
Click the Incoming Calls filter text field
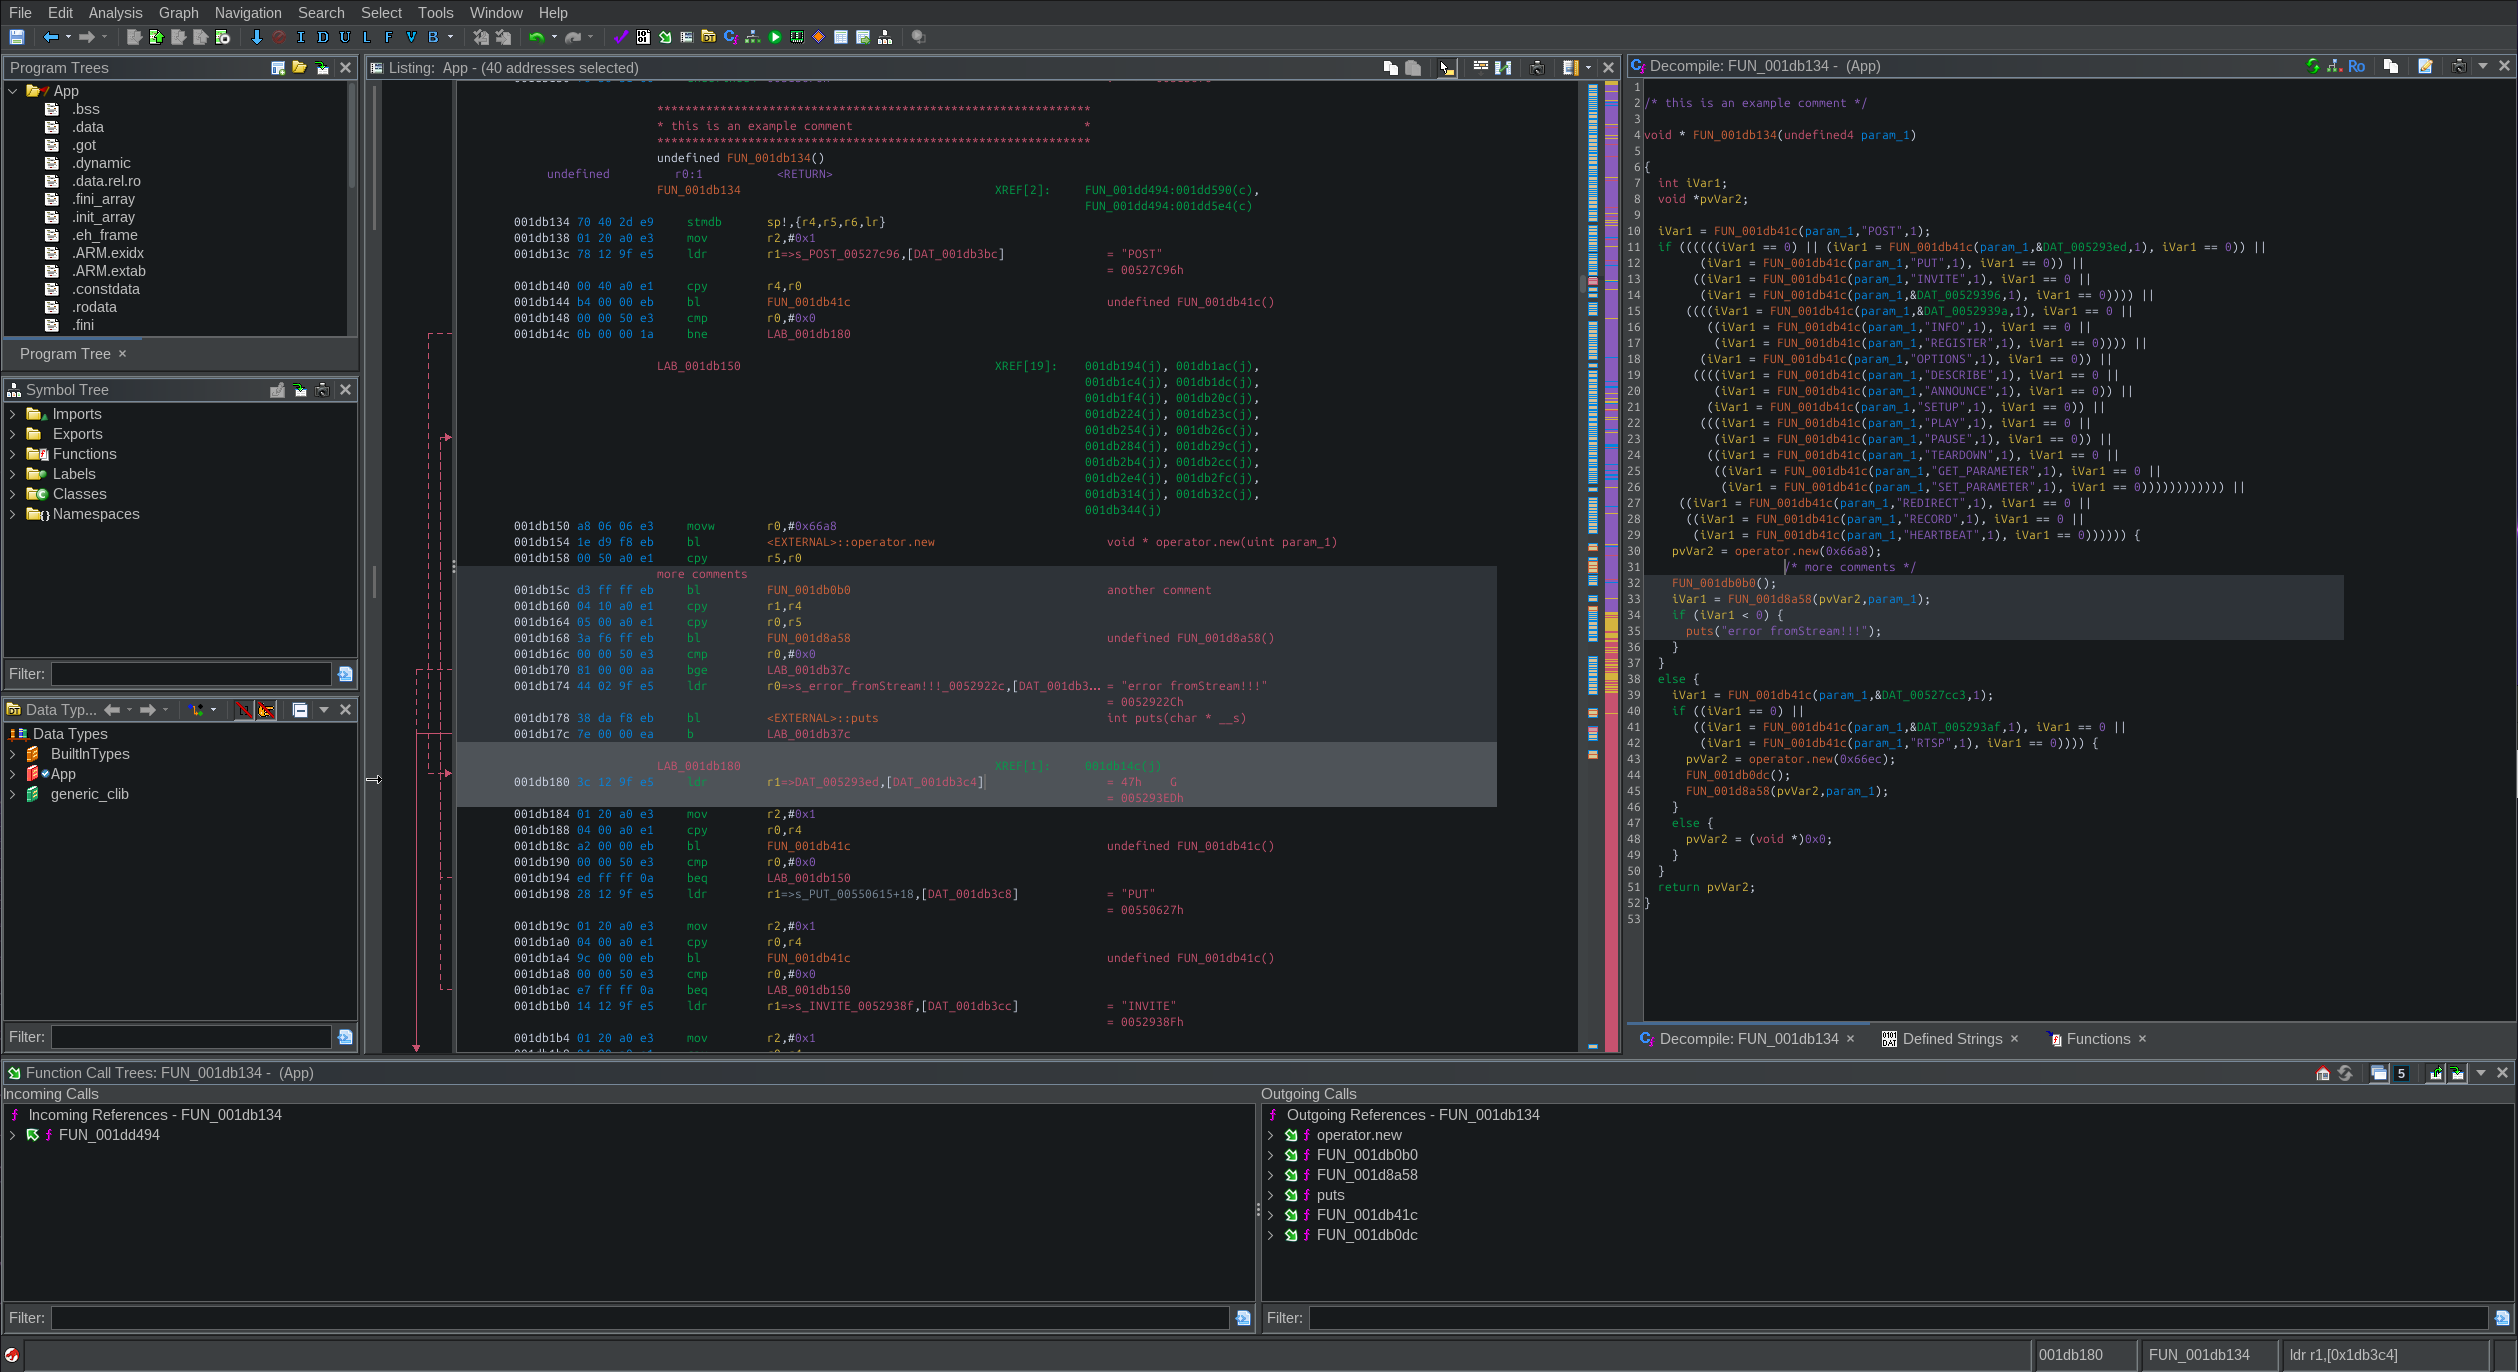640,1318
